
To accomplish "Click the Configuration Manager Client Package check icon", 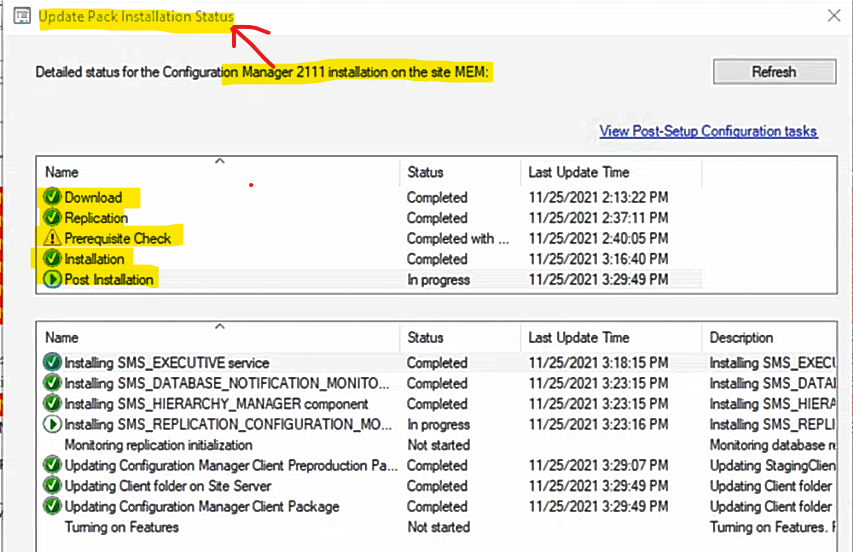I will point(52,506).
